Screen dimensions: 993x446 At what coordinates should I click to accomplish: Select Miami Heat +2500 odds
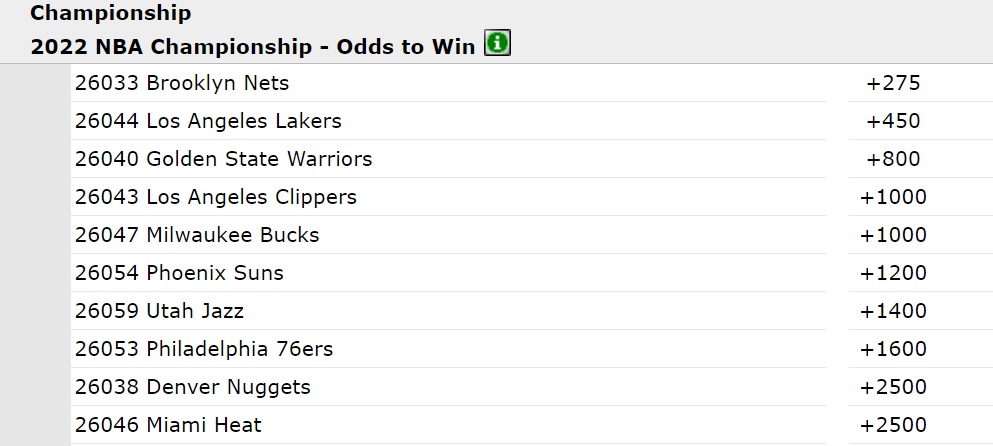coord(893,425)
